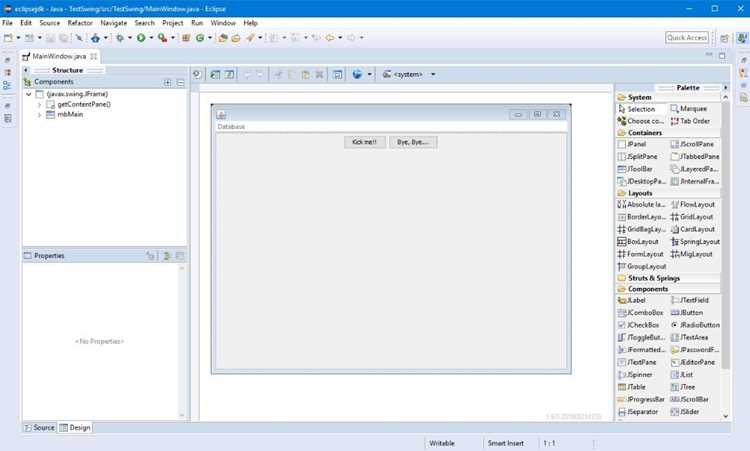
Task: Open the Refactor menu
Action: tap(80, 22)
